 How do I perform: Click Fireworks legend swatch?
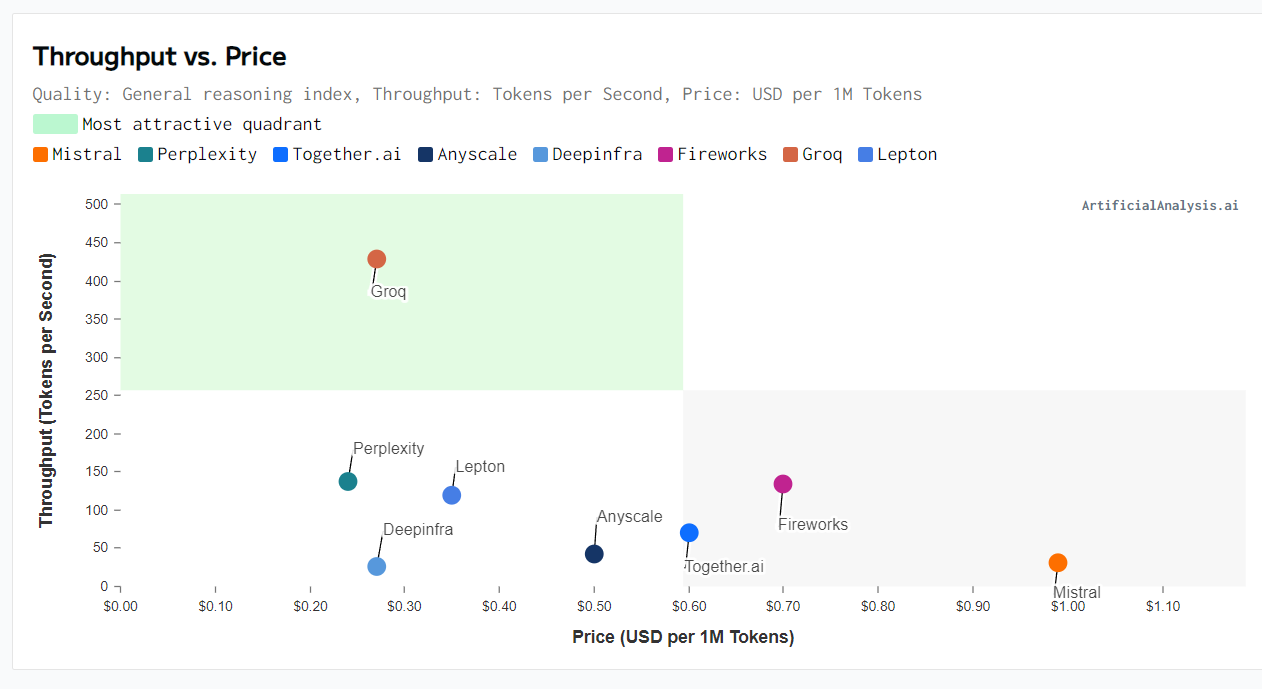tap(665, 154)
